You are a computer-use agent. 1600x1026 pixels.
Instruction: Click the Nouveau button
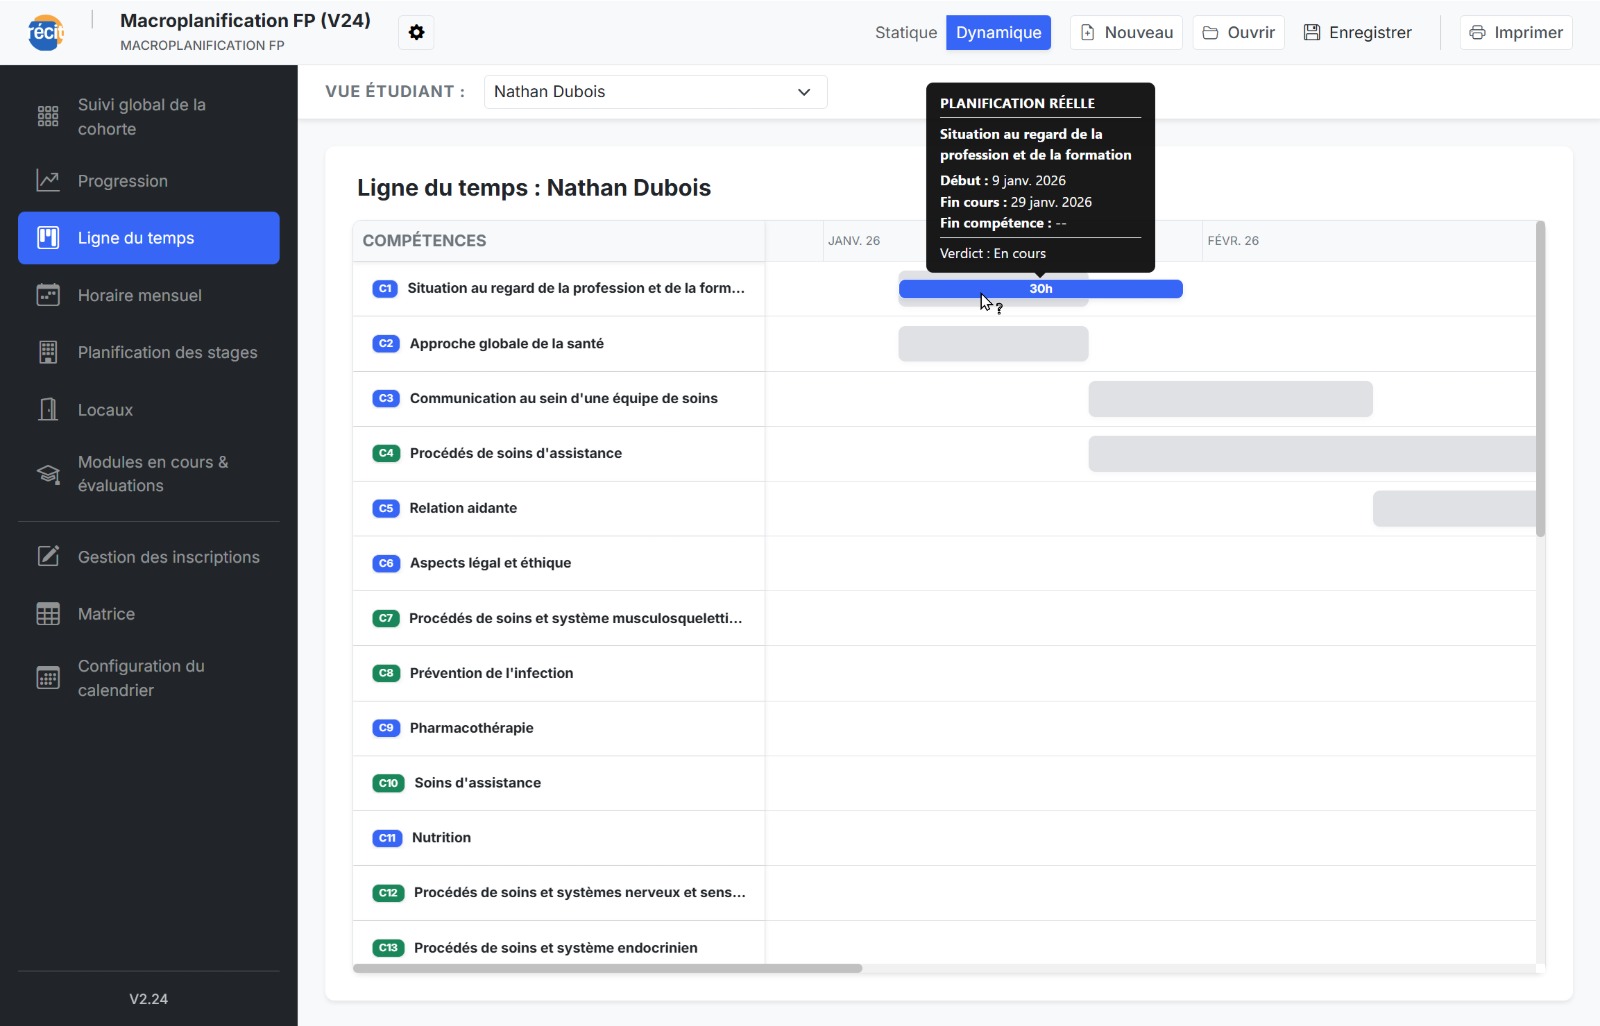(x=1126, y=33)
